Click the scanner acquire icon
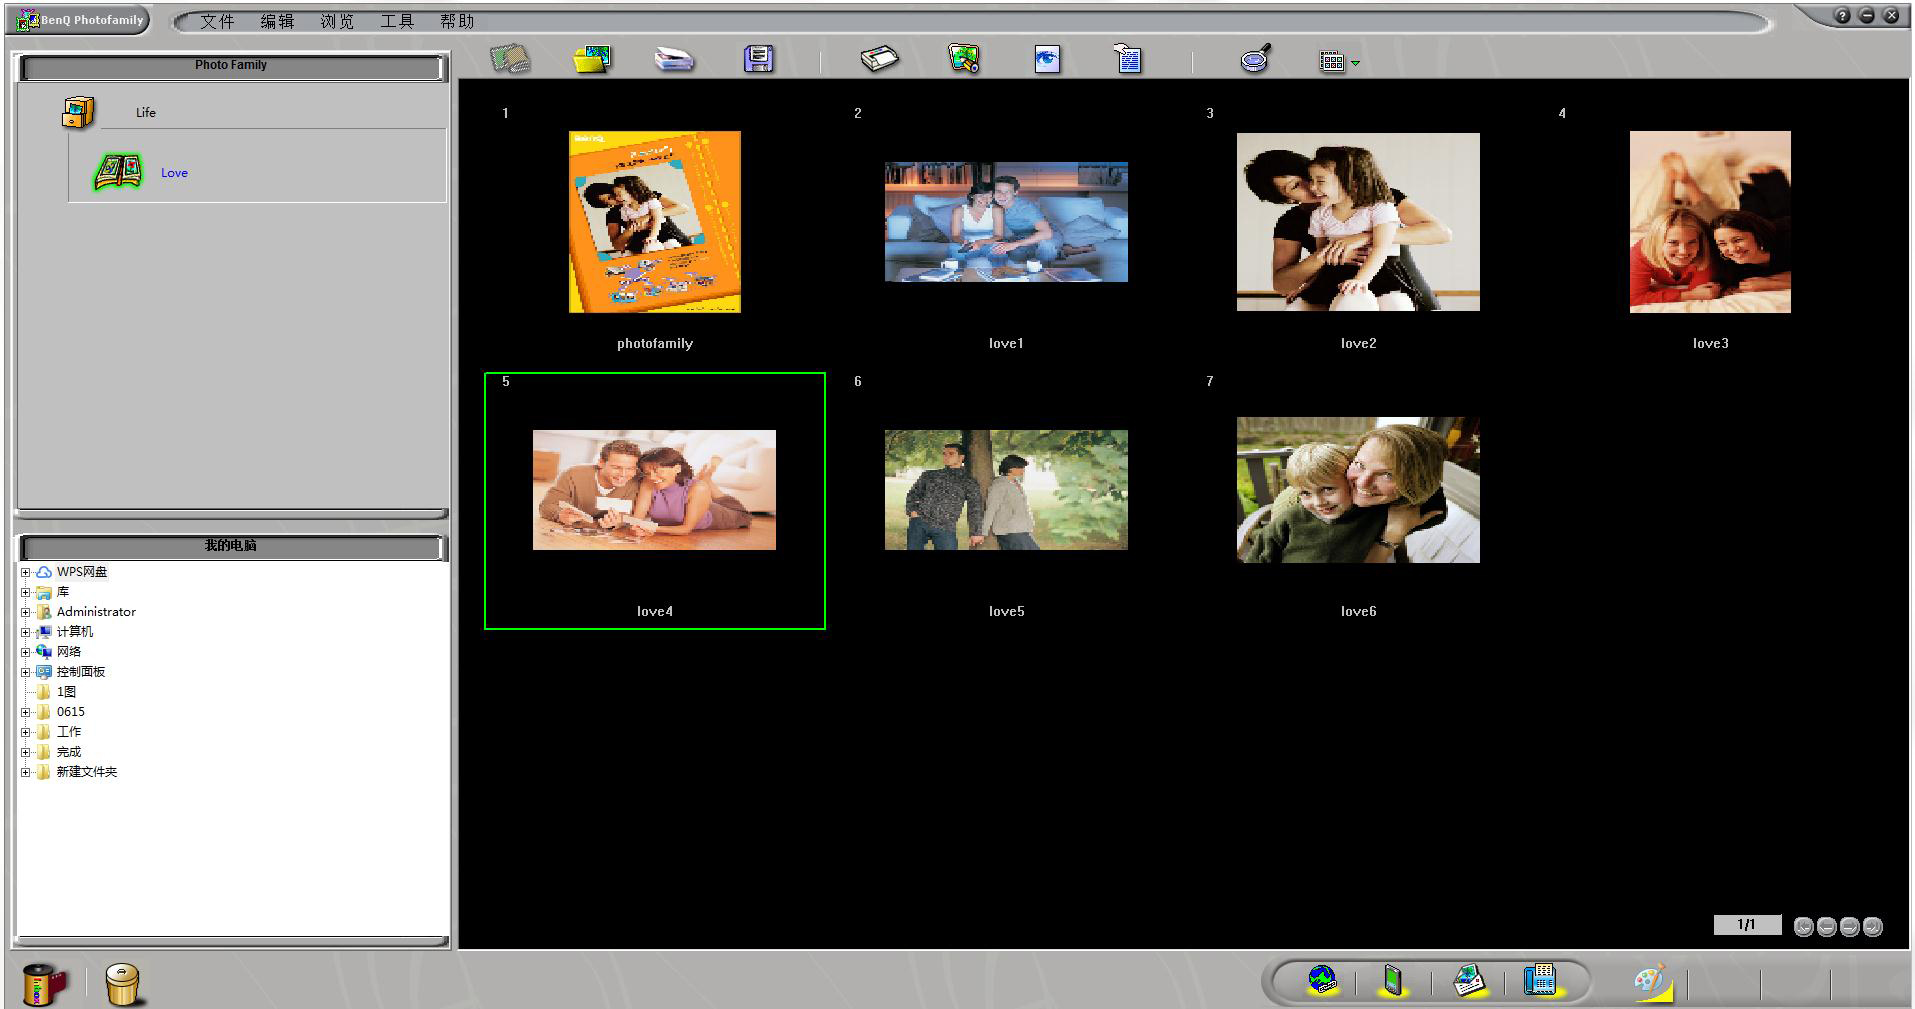 674,59
